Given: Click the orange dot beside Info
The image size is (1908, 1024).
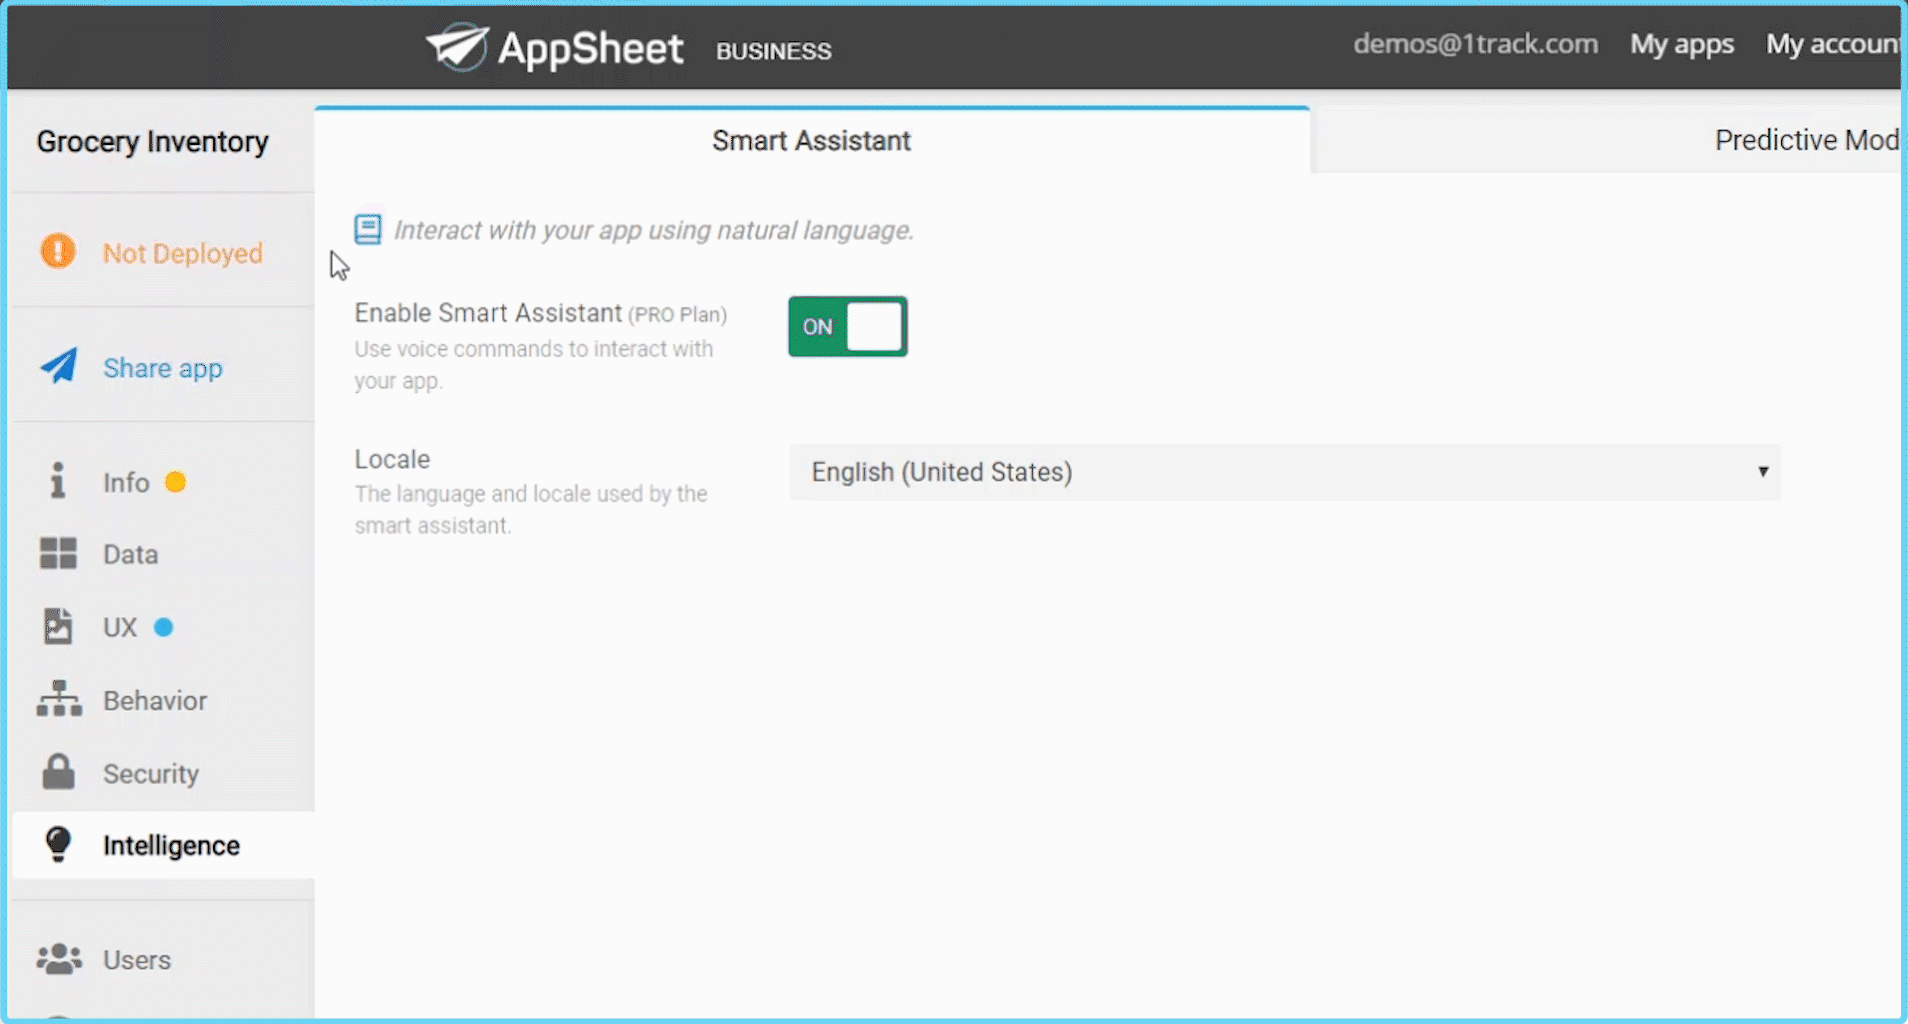Looking at the screenshot, I should coord(176,482).
